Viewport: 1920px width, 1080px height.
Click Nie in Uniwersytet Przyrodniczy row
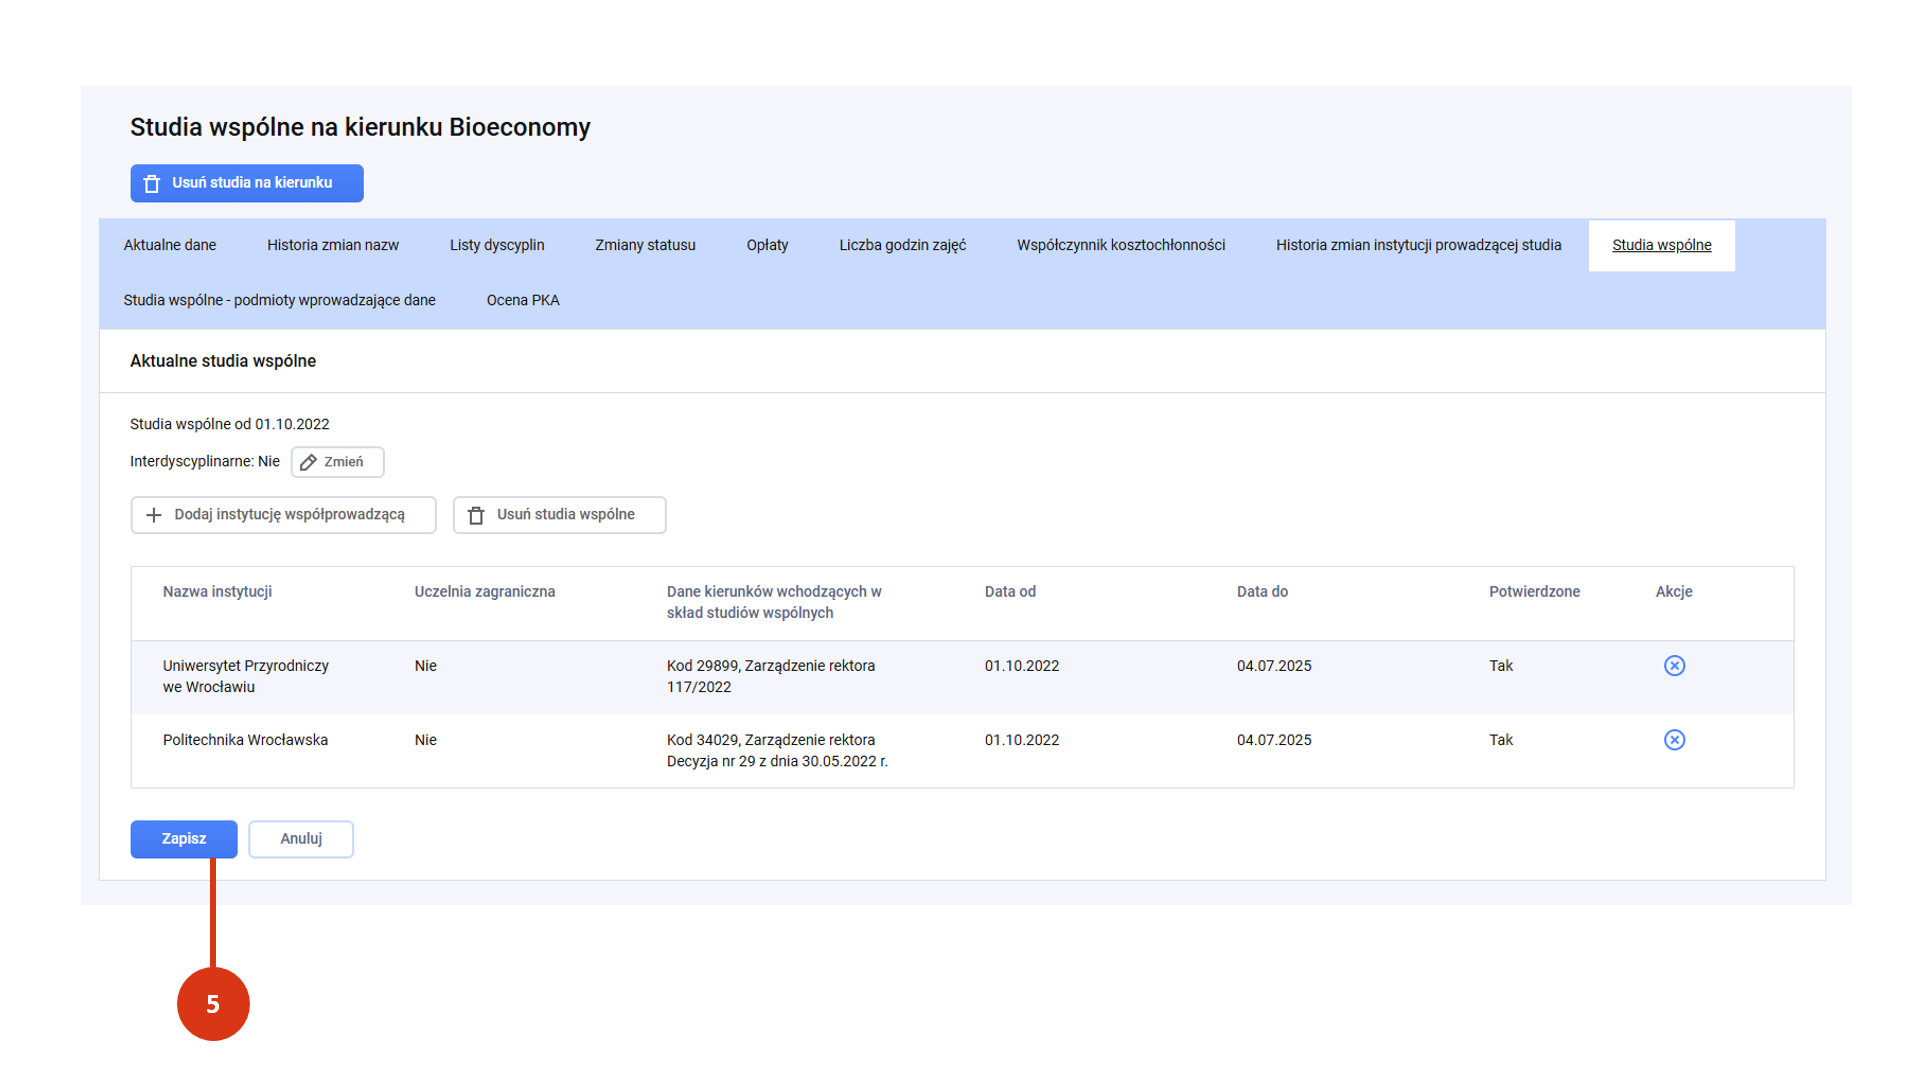tap(425, 666)
